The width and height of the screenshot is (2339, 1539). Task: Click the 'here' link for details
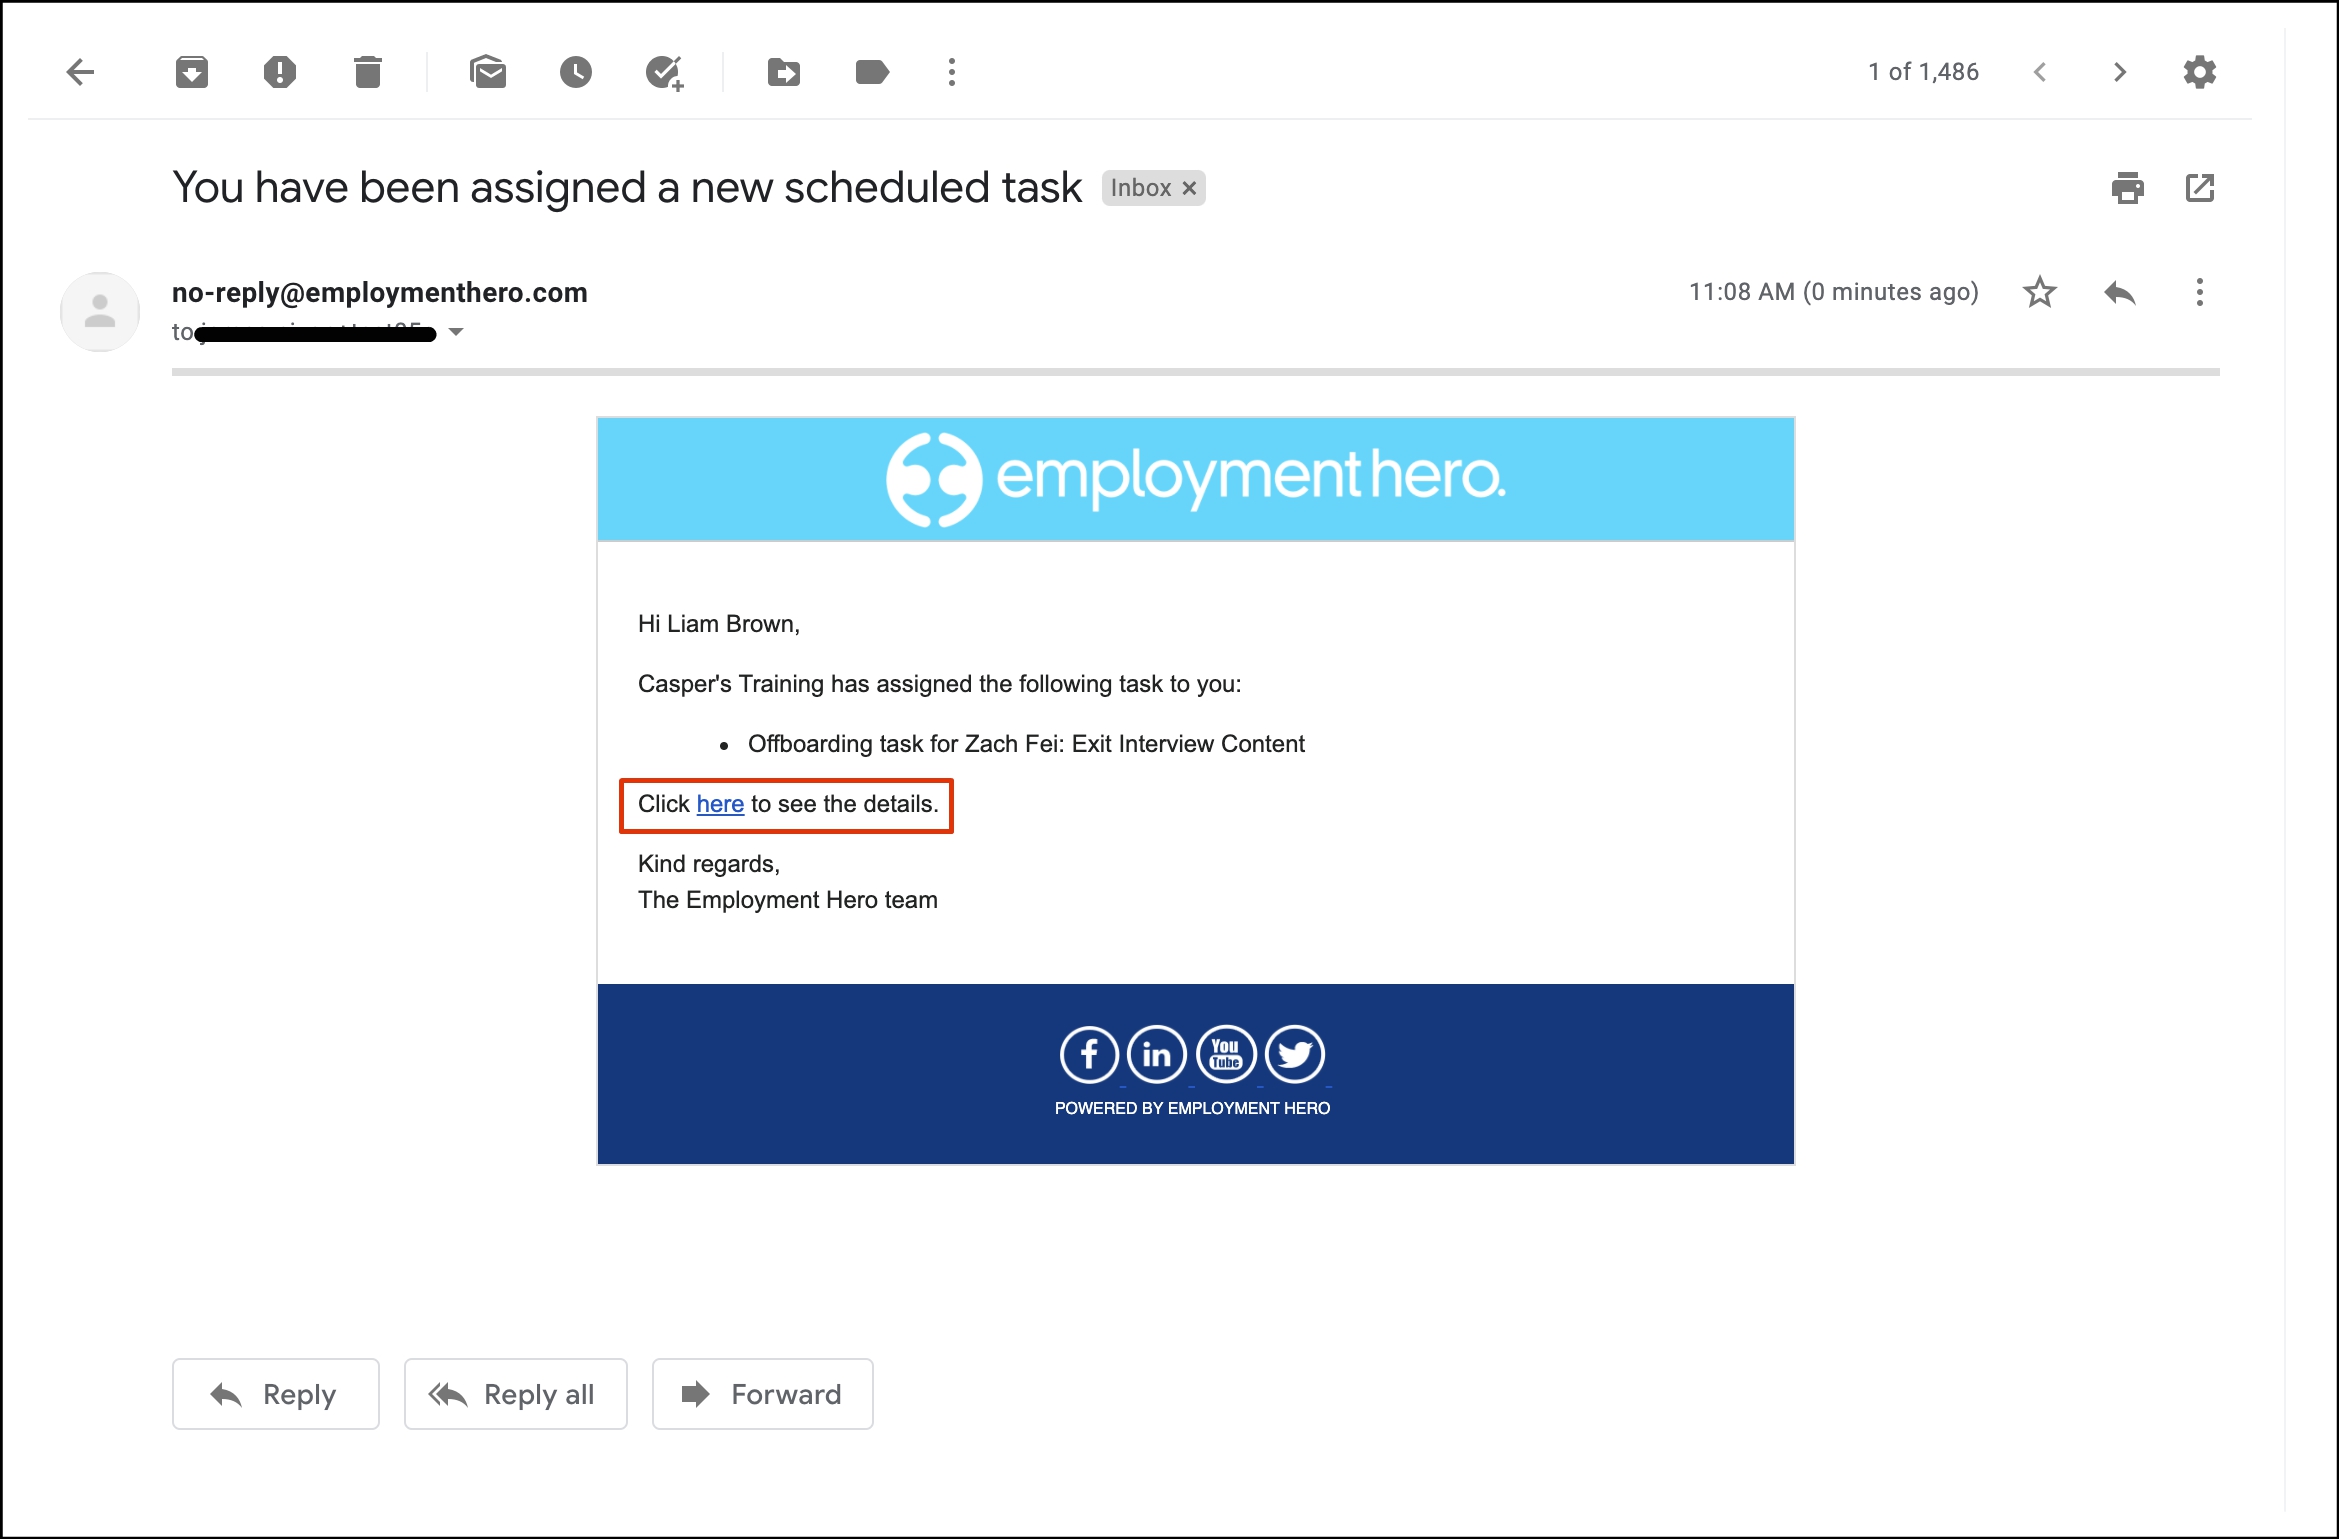point(720,804)
